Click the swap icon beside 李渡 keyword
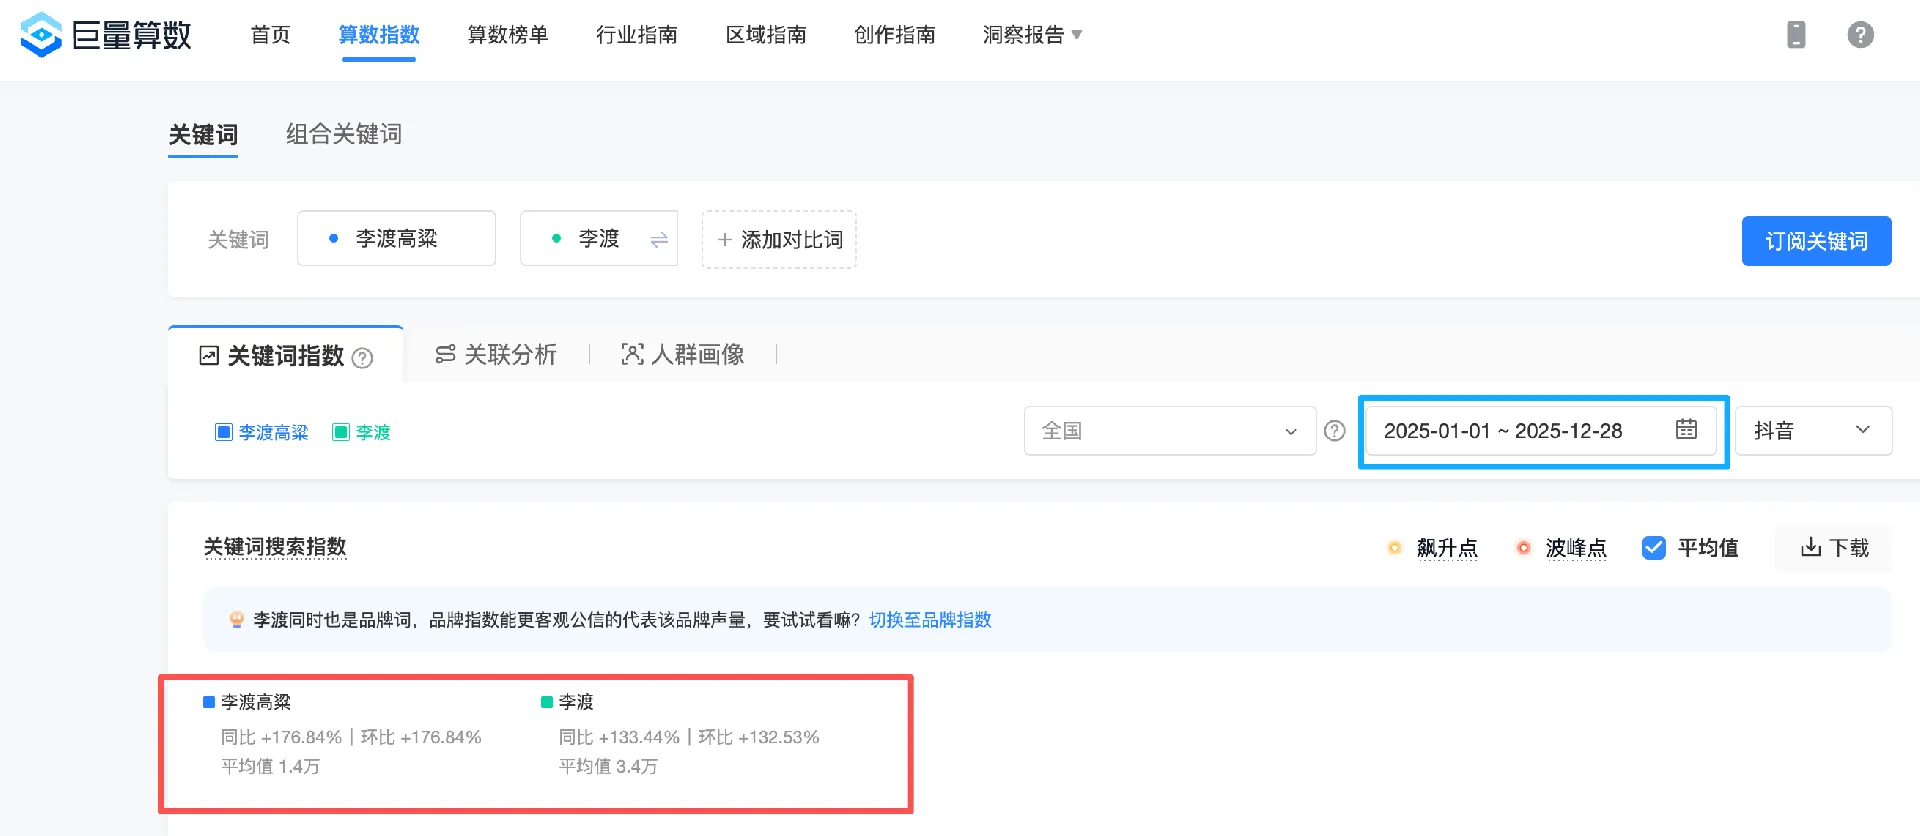This screenshot has width=1920, height=836. click(x=659, y=240)
